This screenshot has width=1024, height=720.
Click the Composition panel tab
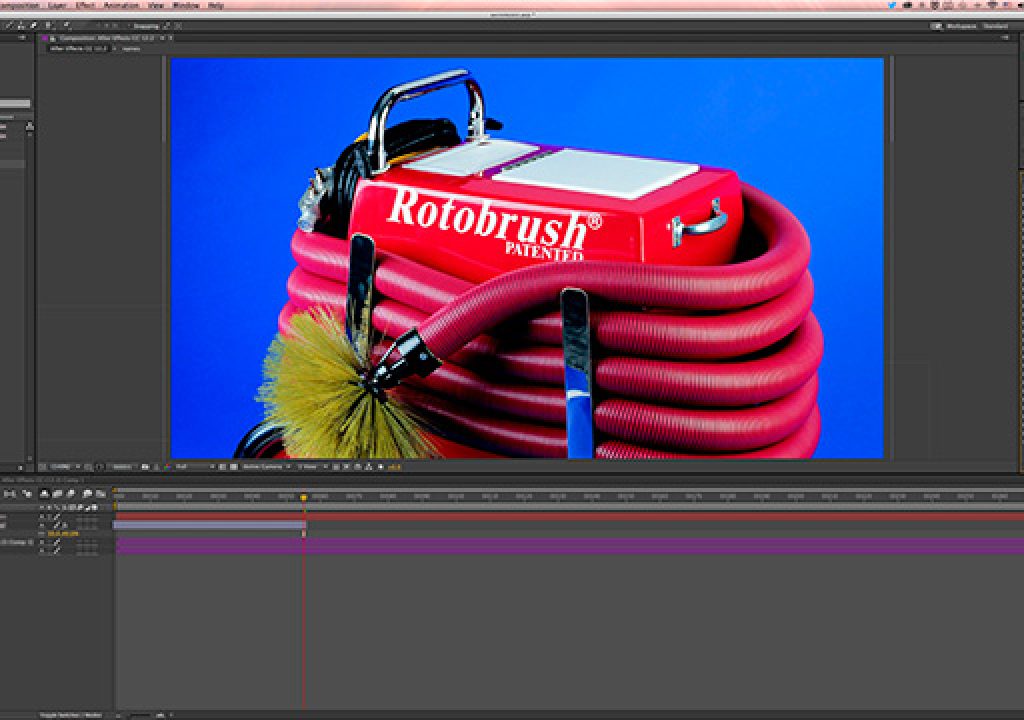[x=106, y=38]
